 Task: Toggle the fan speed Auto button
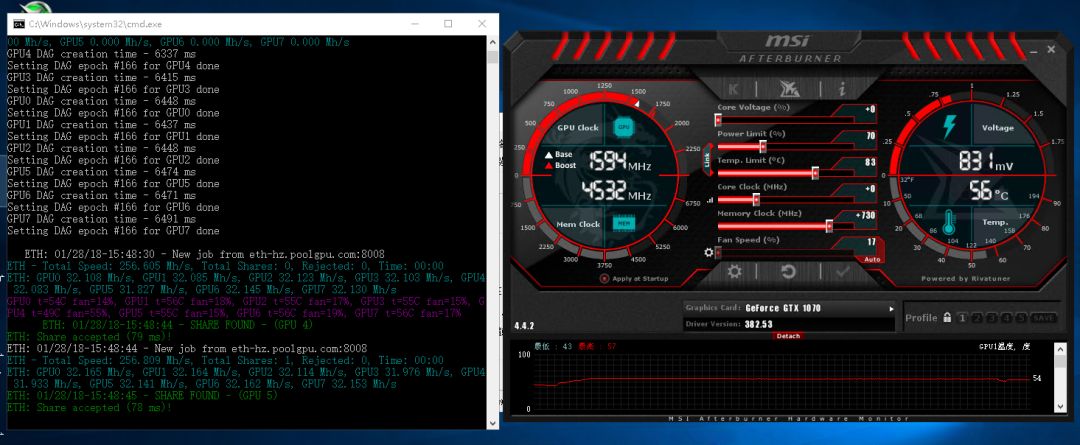coord(871,260)
